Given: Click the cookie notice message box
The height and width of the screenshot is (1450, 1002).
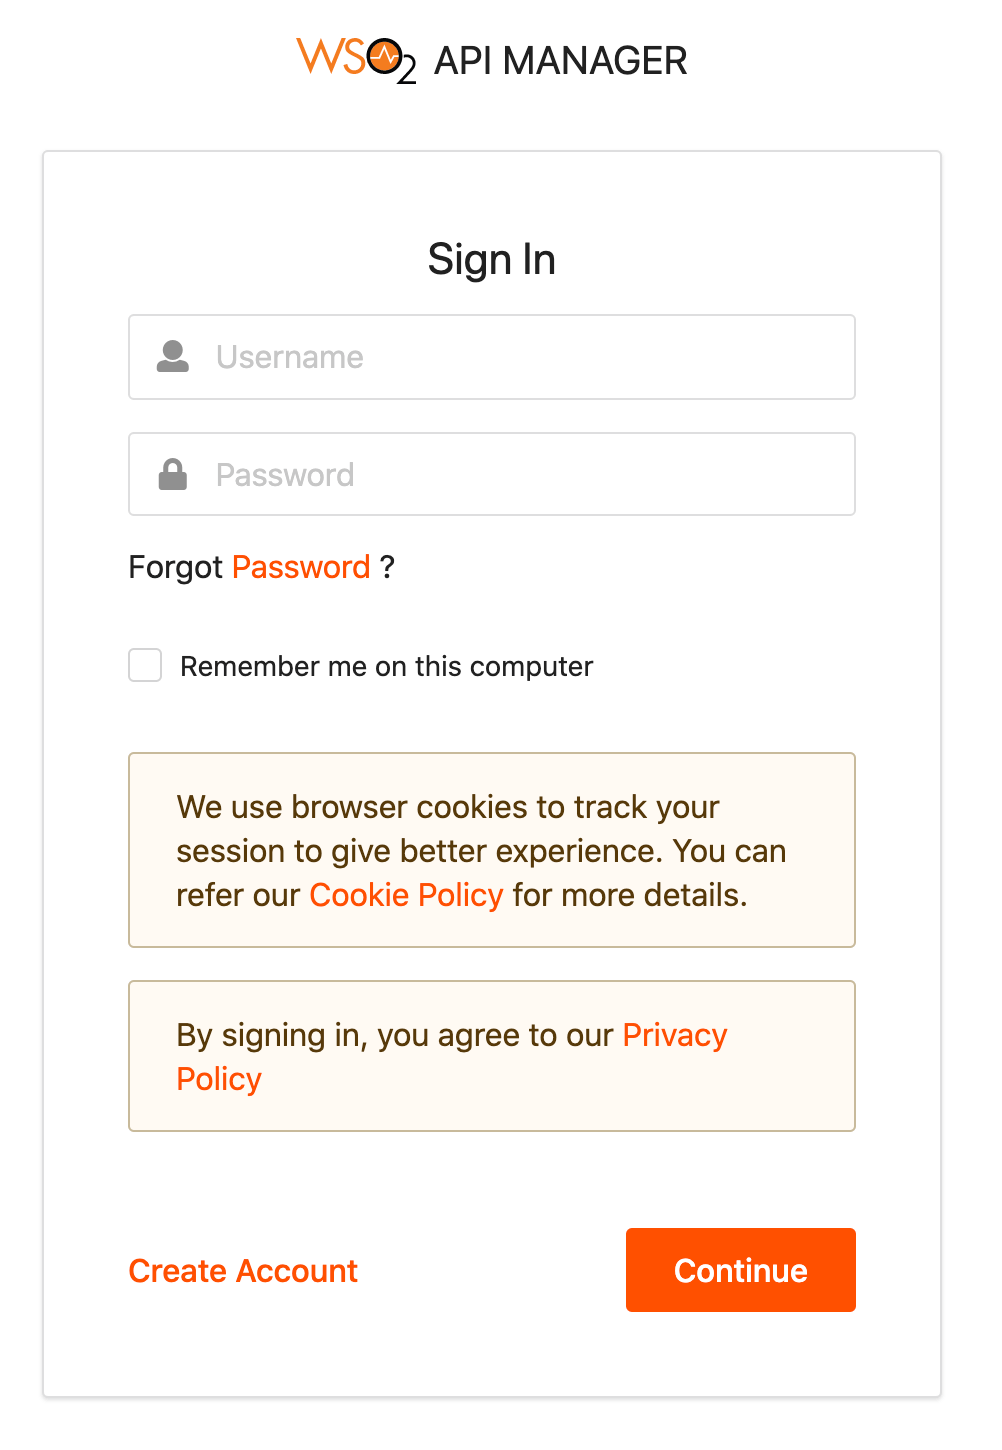Looking at the screenshot, I should coord(491,849).
